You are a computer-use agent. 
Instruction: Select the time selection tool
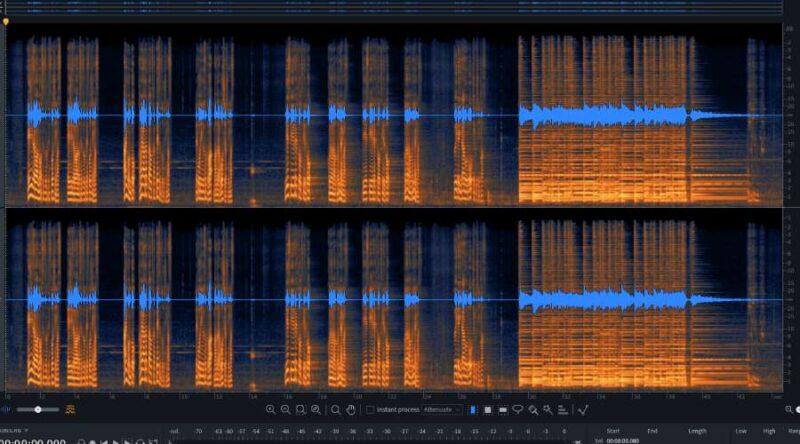[x=472, y=410]
